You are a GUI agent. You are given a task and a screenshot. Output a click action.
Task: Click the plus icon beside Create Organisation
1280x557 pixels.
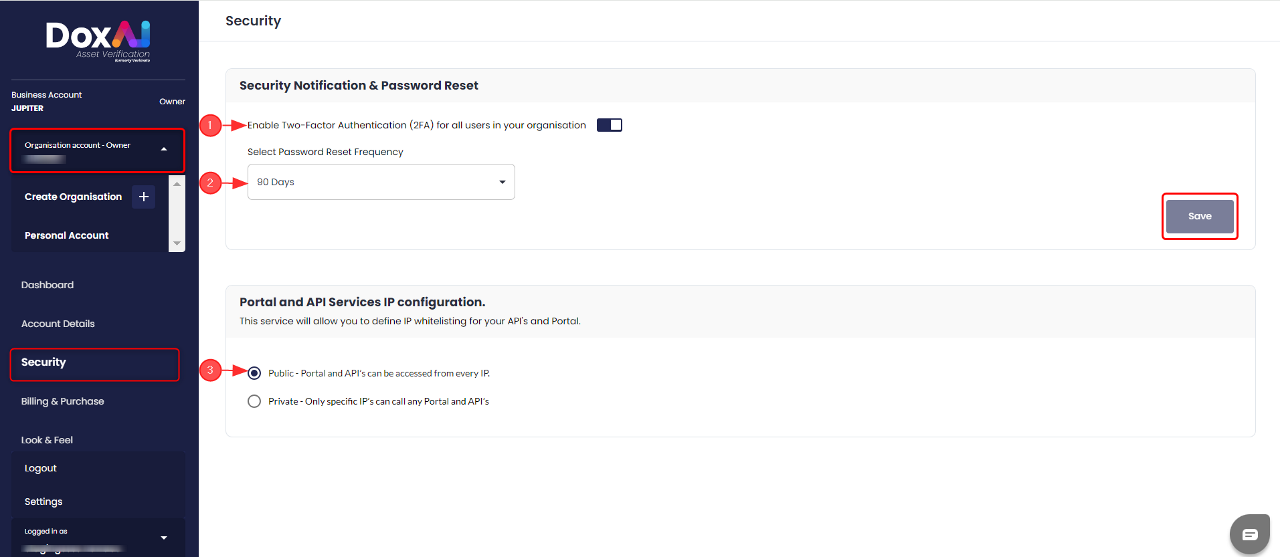pyautogui.click(x=144, y=197)
